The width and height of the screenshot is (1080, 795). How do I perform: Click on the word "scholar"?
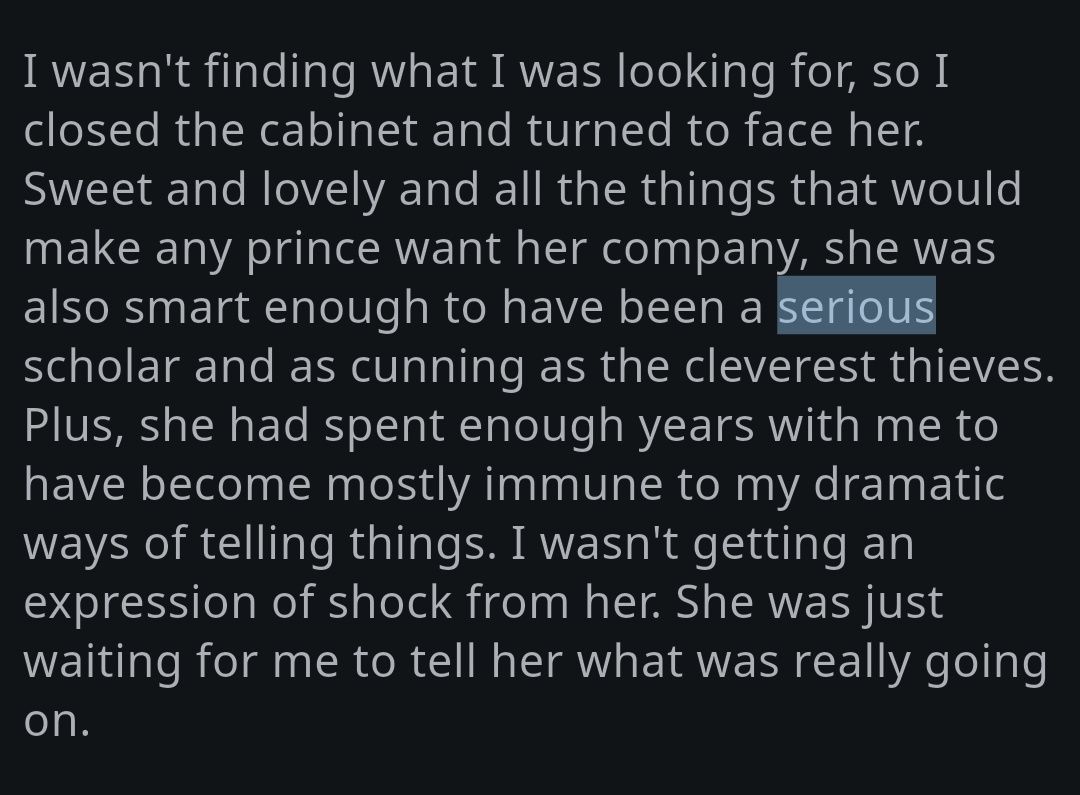point(101,367)
